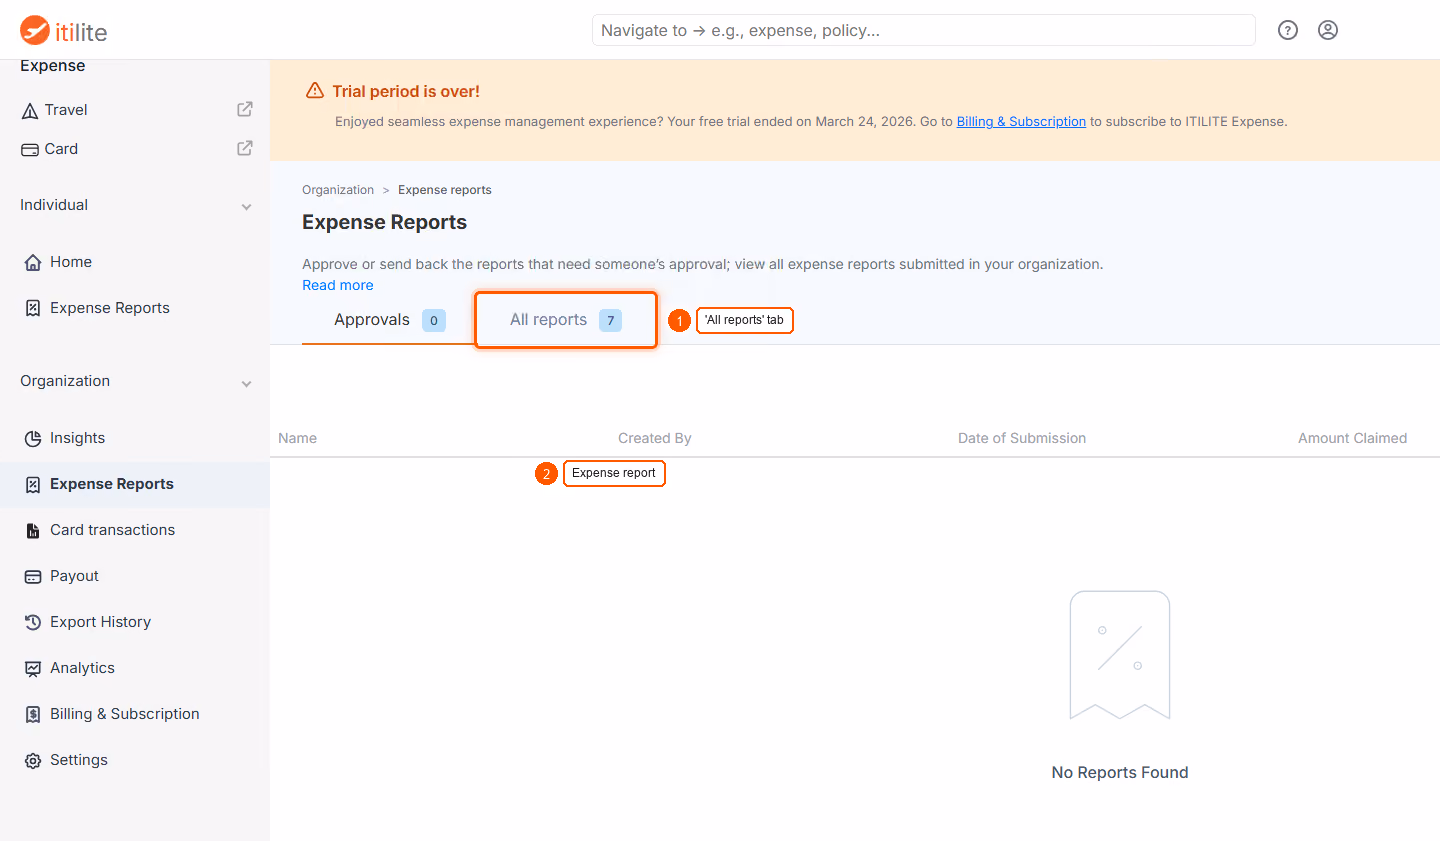This screenshot has height=841, width=1440.
Task: Click the Home house icon
Action: click(x=33, y=262)
